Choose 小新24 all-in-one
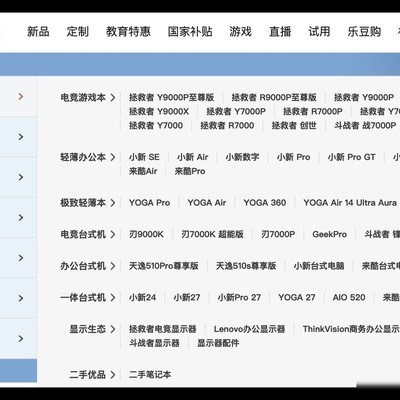This screenshot has width=400, height=400. [142, 297]
